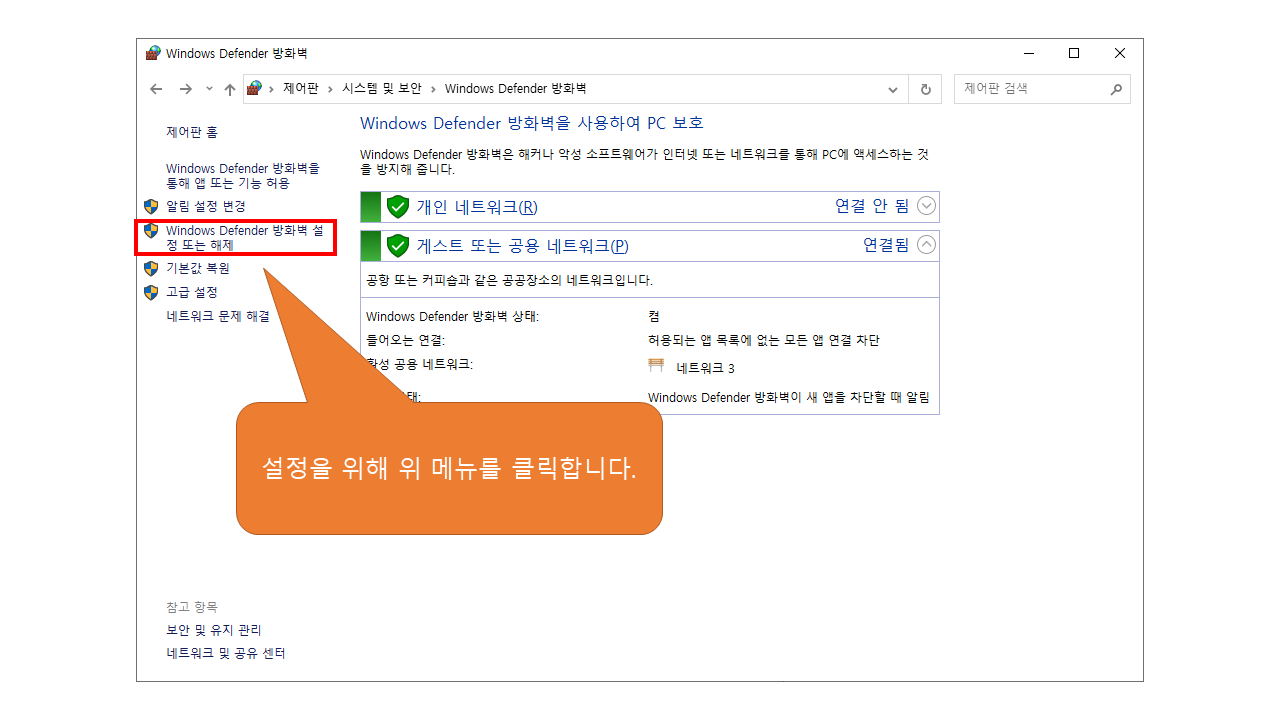1280x720 pixels.
Task: Click the 켬 firewall state value
Action: pos(654,316)
